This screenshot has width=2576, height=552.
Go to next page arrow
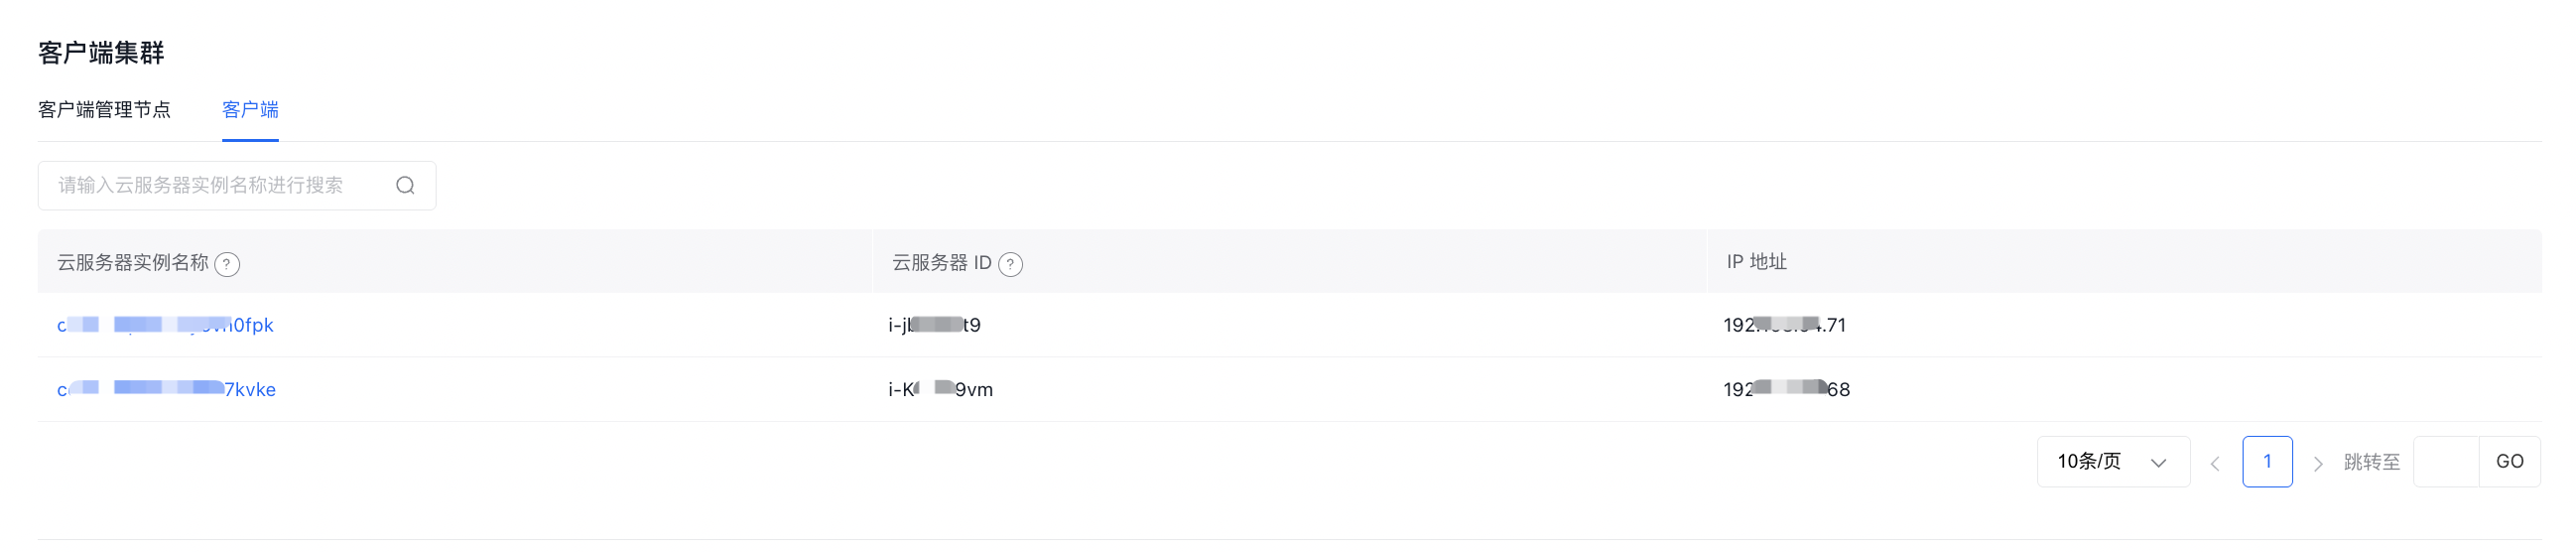(x=2318, y=463)
